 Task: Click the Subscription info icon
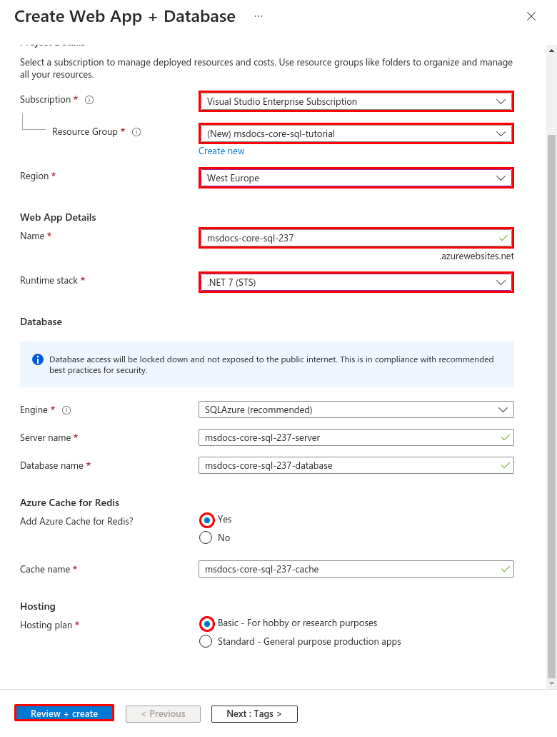(89, 100)
